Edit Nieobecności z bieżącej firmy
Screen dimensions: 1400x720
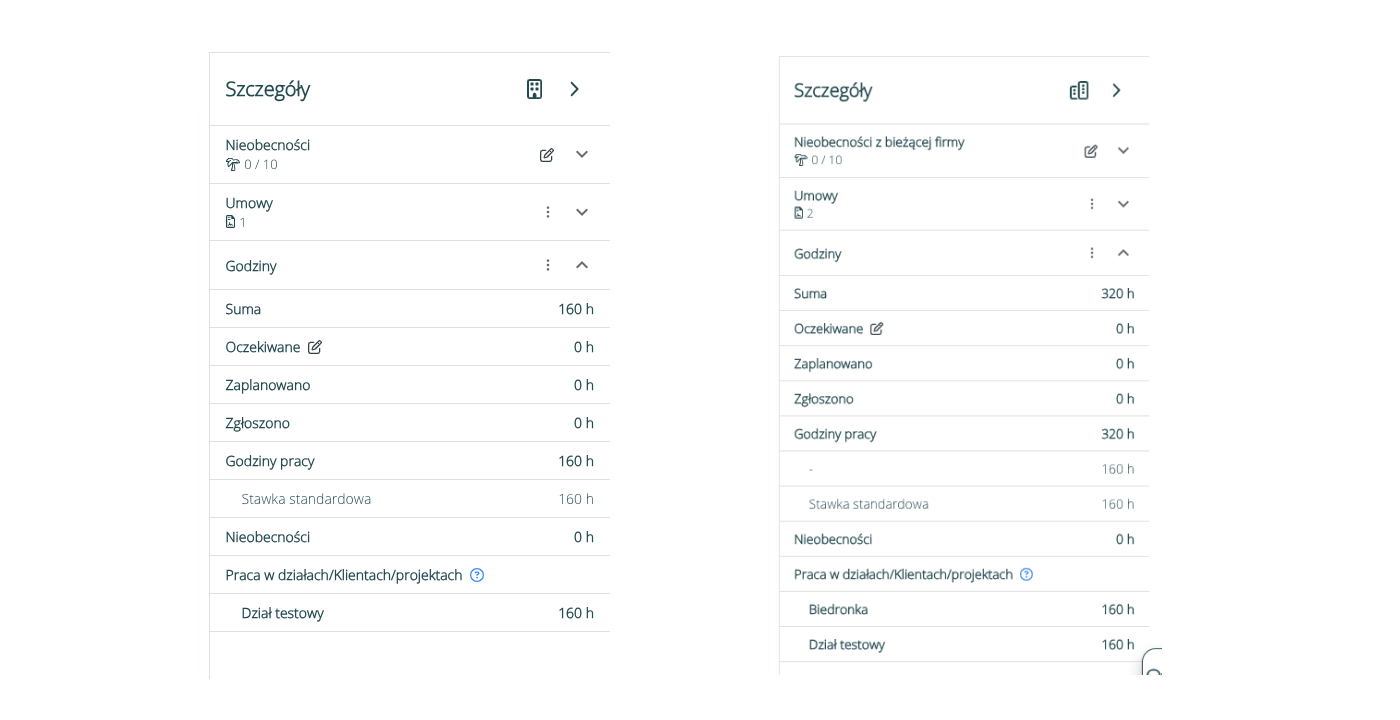coord(1091,151)
